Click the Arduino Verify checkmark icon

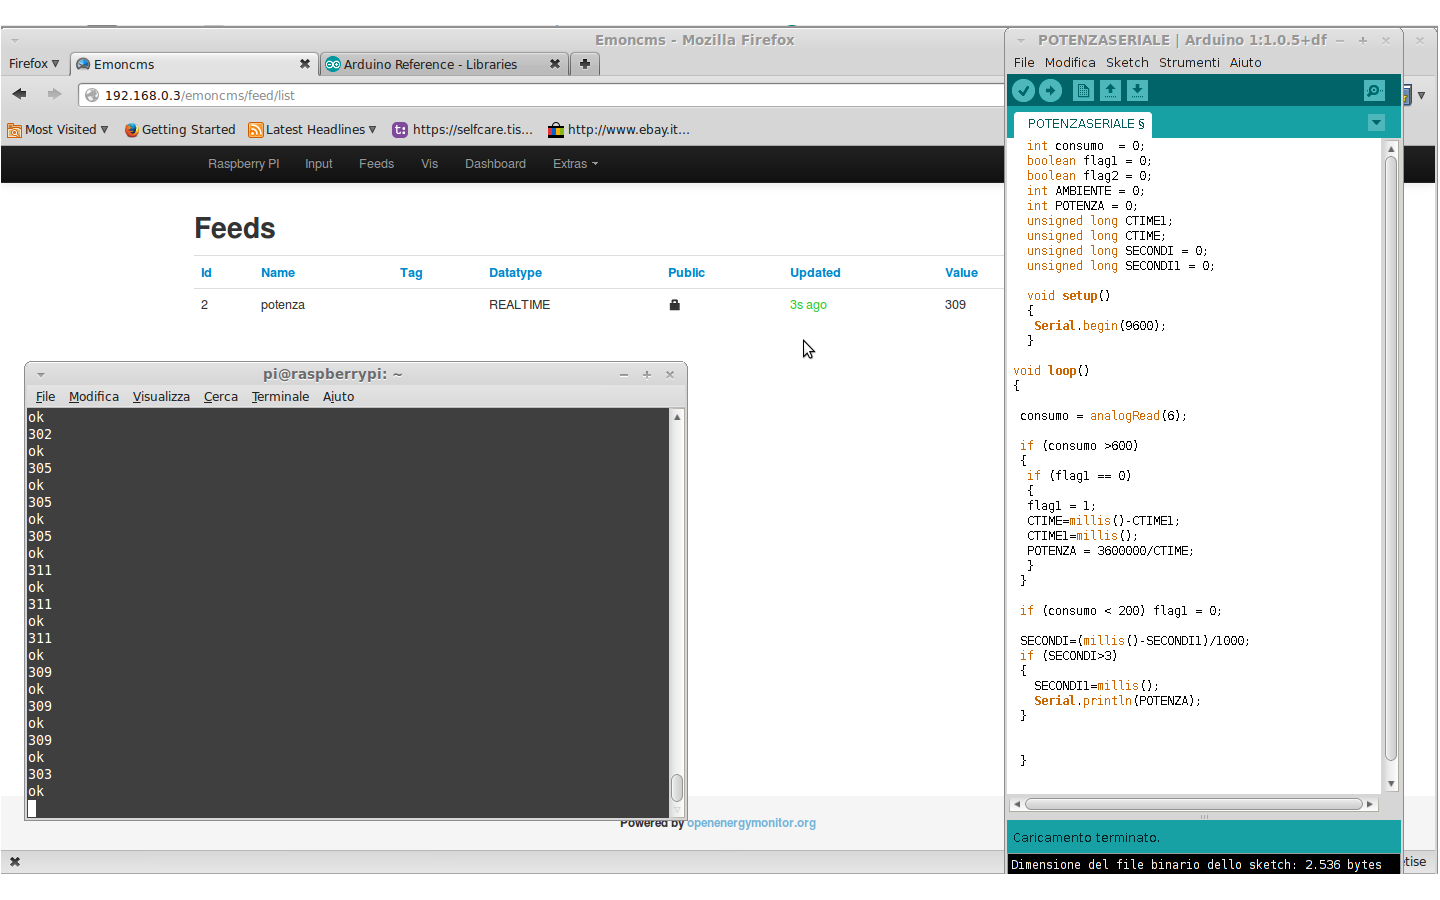click(x=1023, y=91)
